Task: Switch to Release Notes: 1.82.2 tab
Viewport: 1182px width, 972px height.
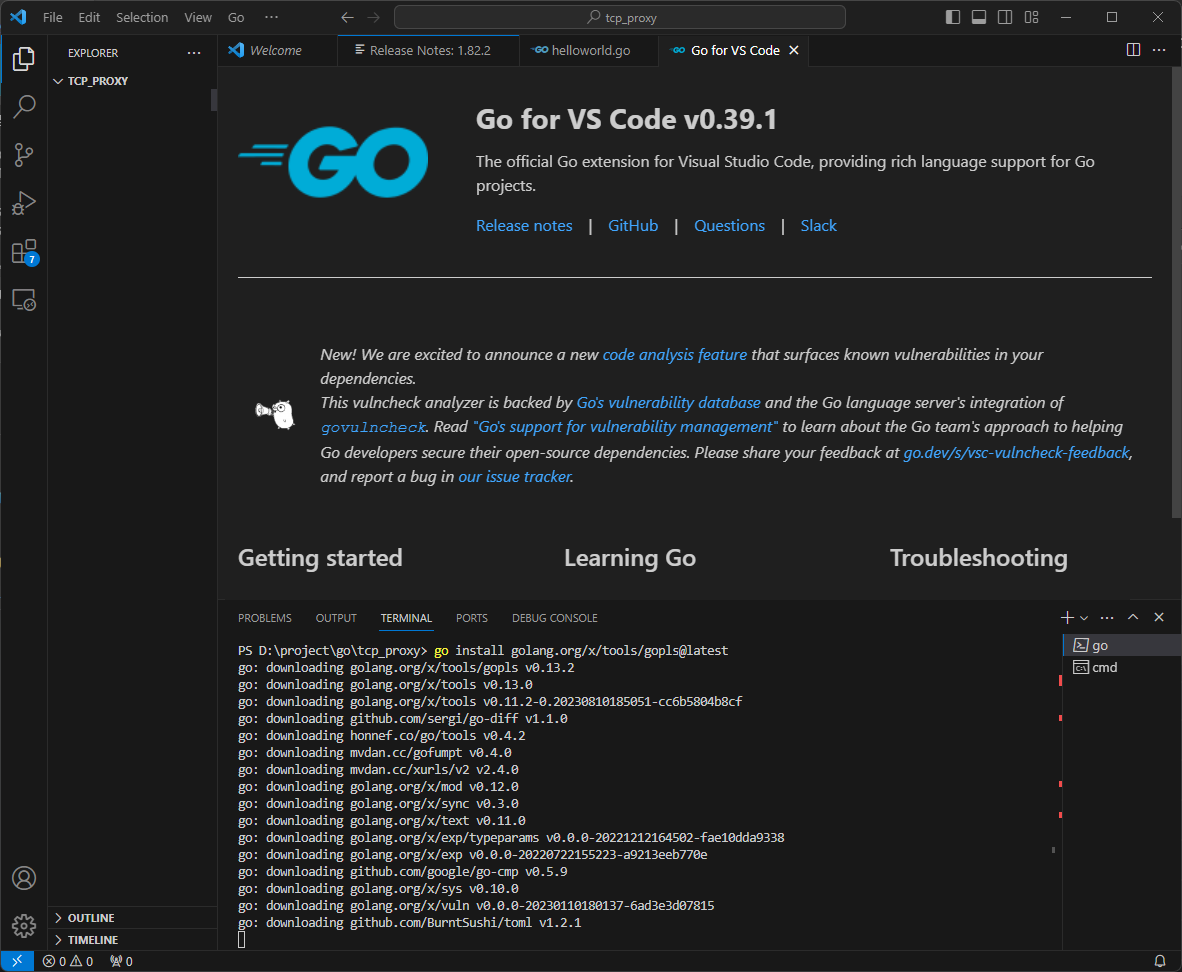Action: [x=428, y=51]
